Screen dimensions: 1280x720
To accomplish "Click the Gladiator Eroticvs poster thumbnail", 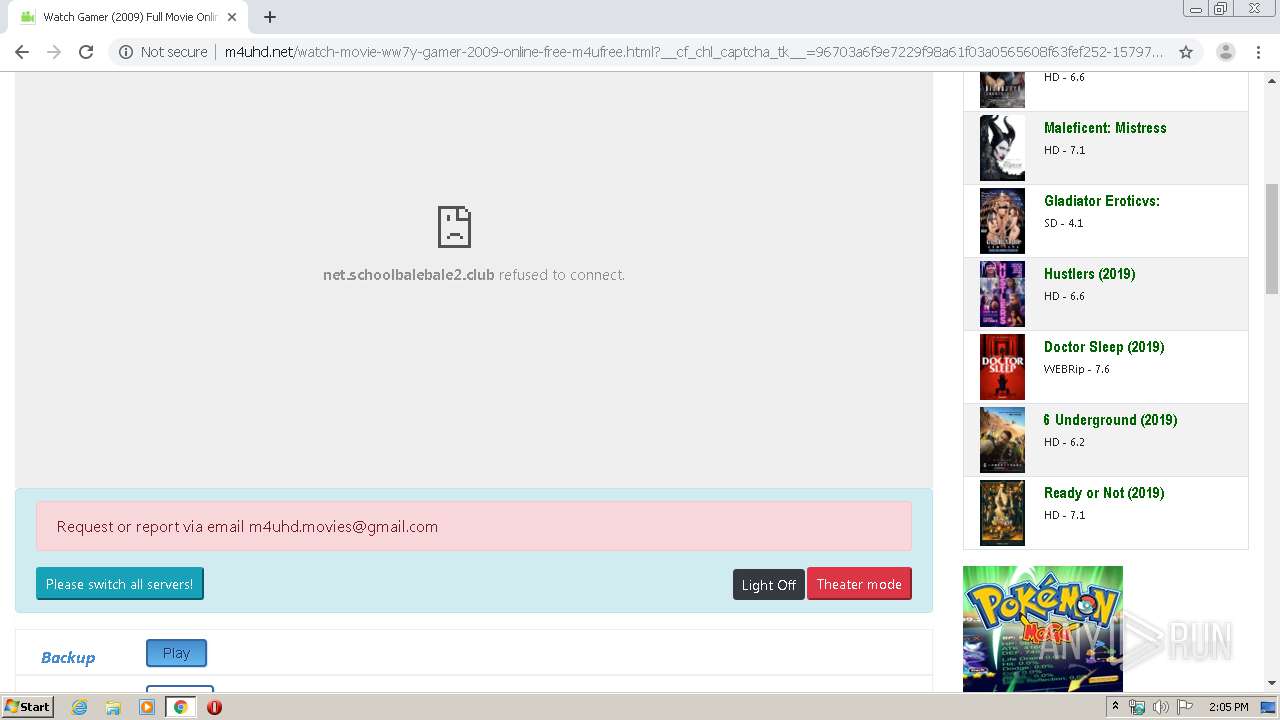I will [1002, 221].
